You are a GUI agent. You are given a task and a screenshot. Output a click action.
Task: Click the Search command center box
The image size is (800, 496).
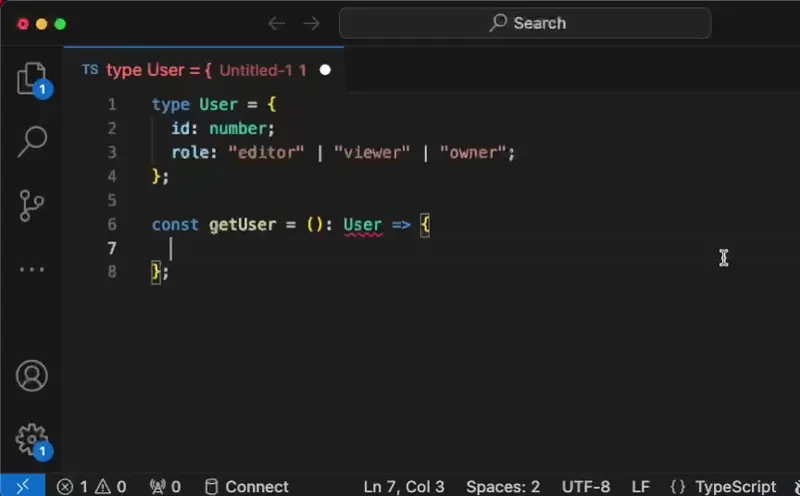coord(525,23)
